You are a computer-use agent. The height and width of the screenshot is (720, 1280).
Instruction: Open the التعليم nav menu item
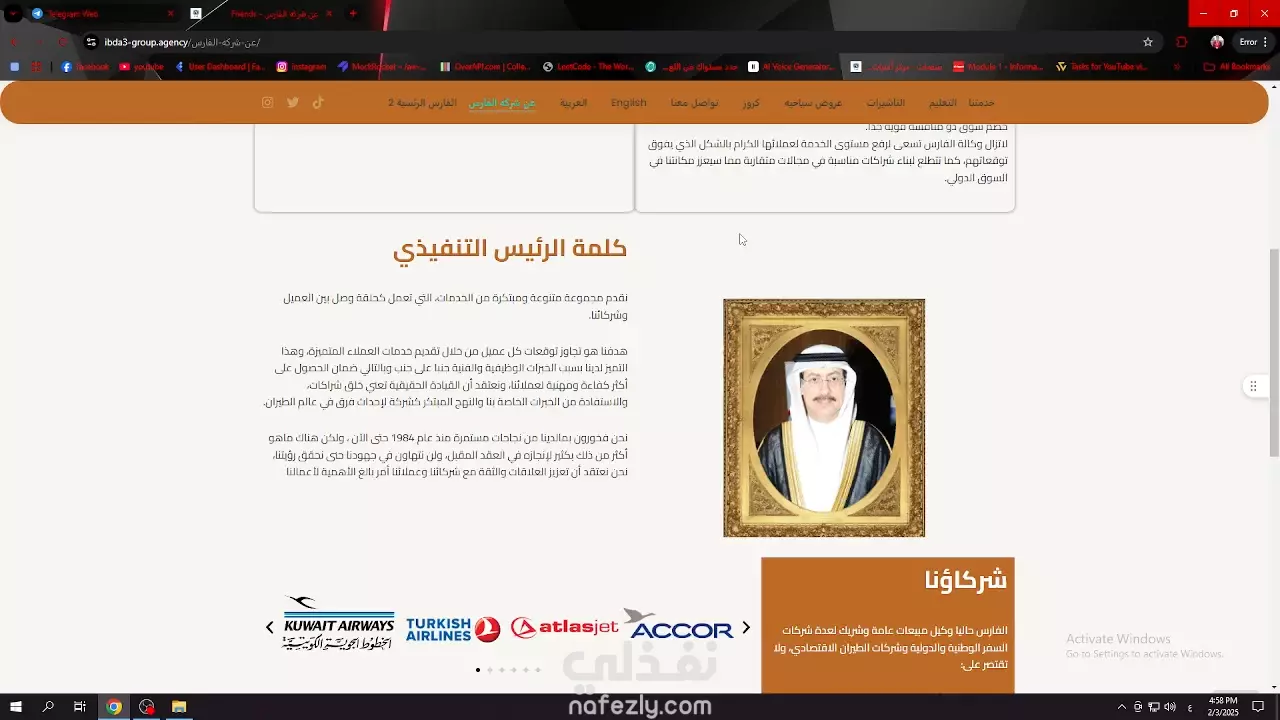click(x=943, y=103)
